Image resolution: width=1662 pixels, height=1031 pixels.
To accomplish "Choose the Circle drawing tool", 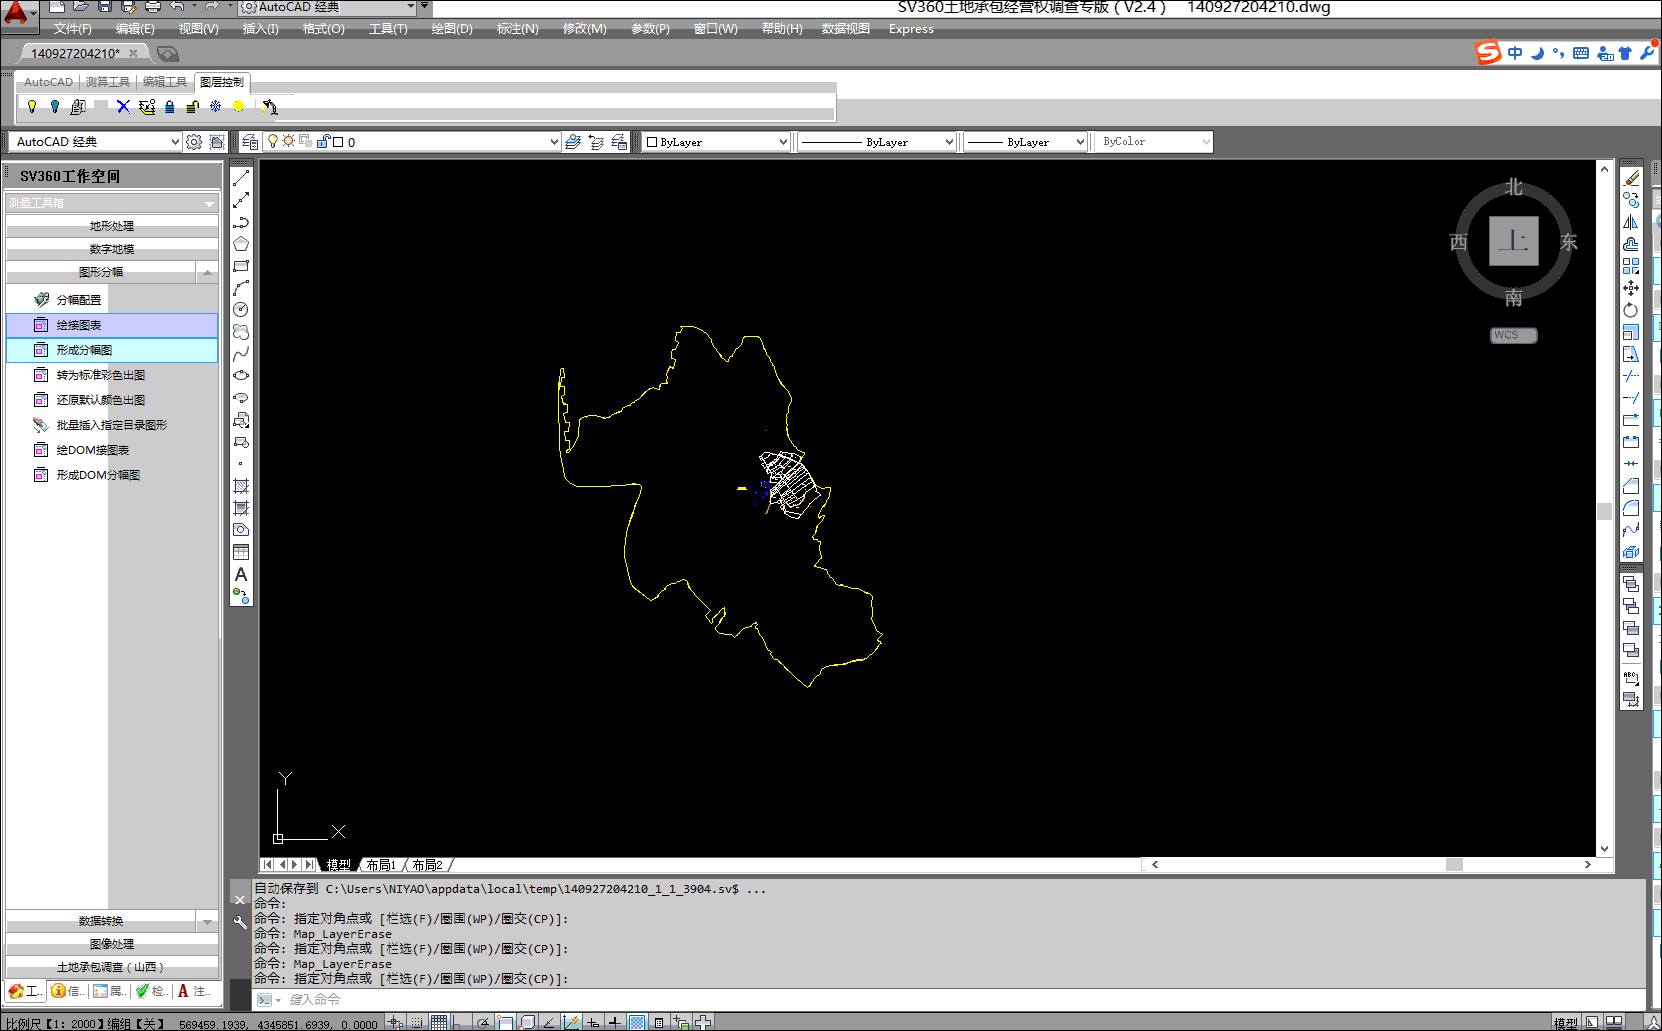I will tap(241, 310).
